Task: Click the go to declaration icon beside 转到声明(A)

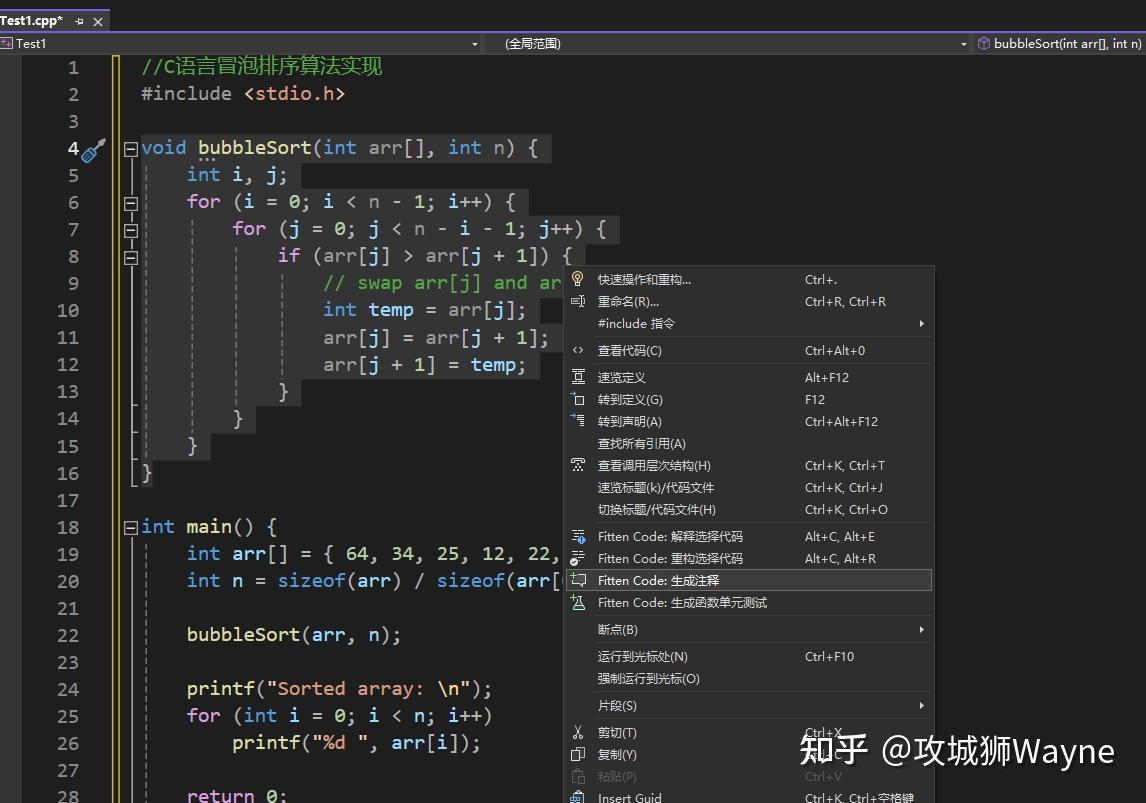Action: click(x=578, y=421)
